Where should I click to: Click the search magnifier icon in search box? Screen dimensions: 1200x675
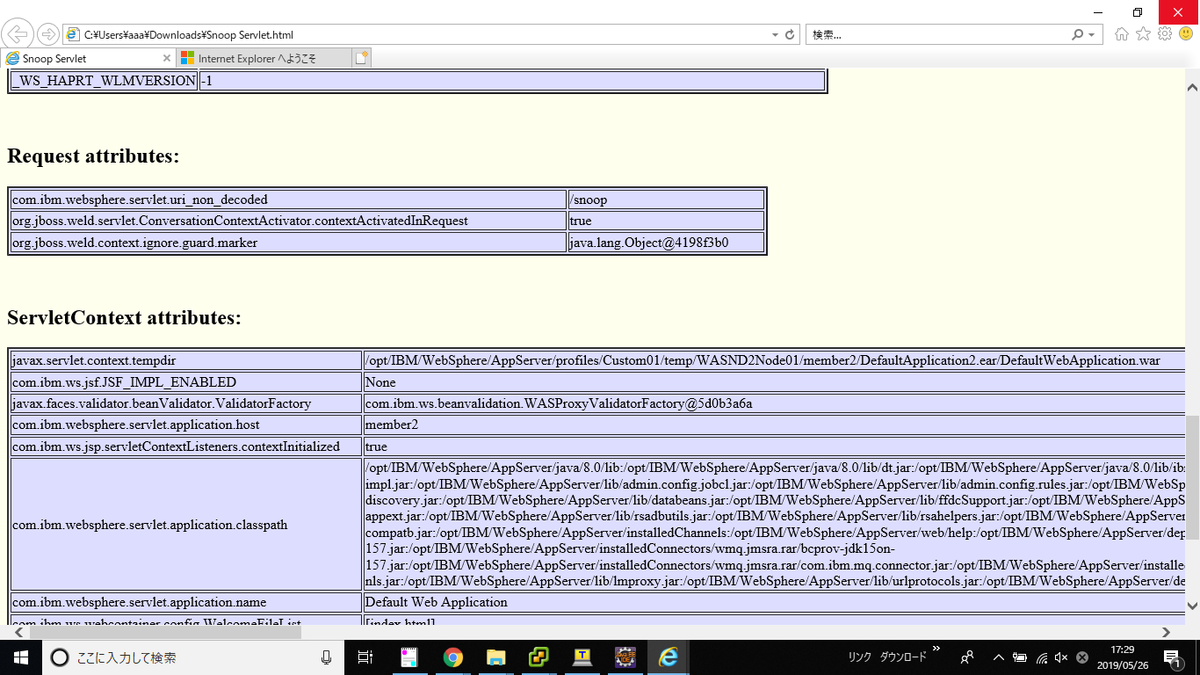1077,34
